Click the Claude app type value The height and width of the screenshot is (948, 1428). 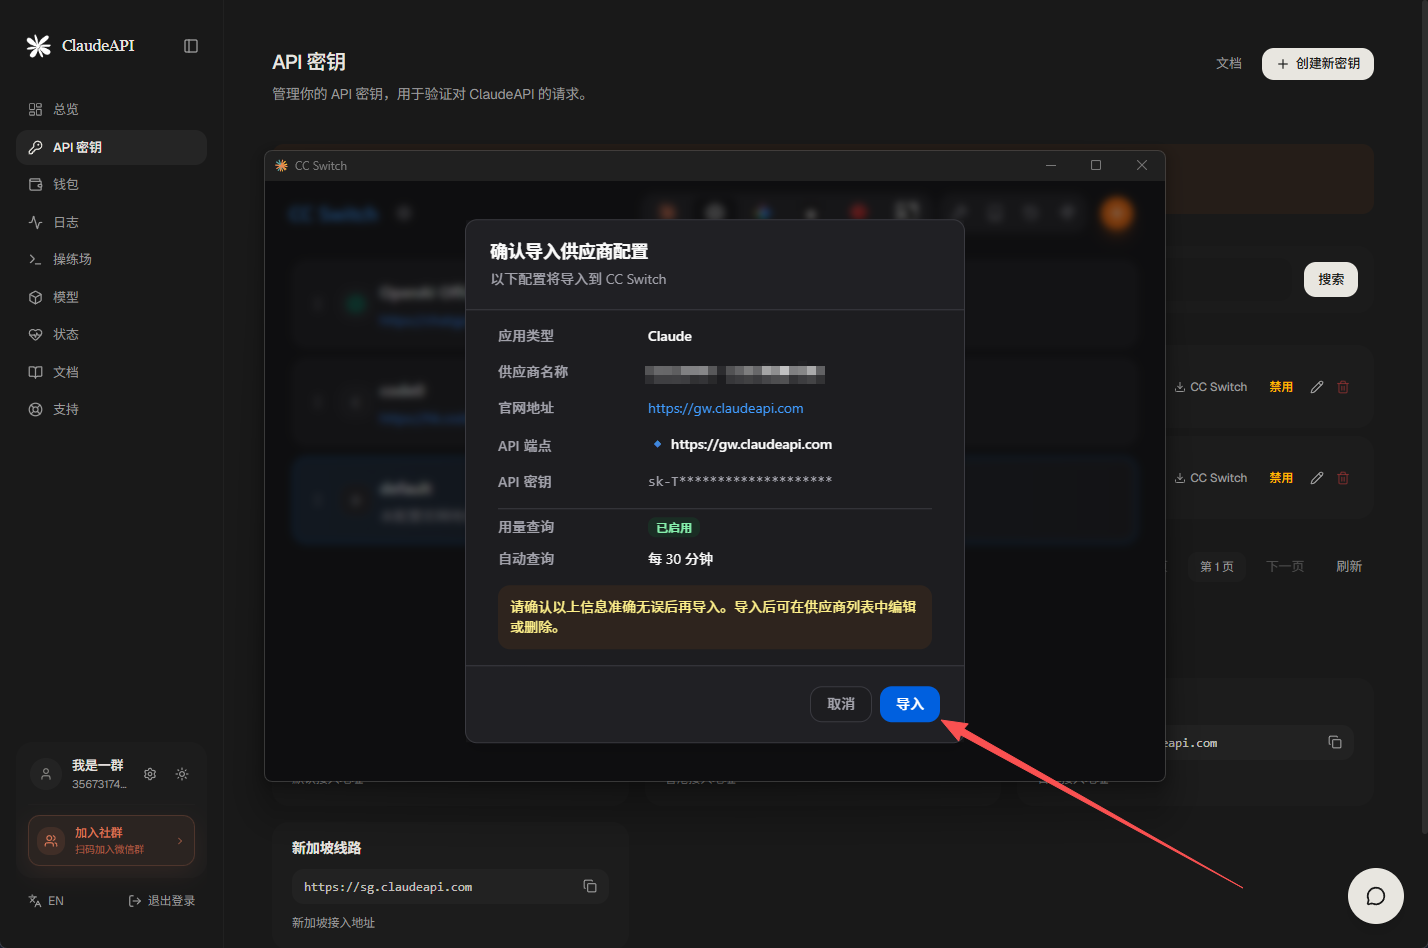coord(670,336)
